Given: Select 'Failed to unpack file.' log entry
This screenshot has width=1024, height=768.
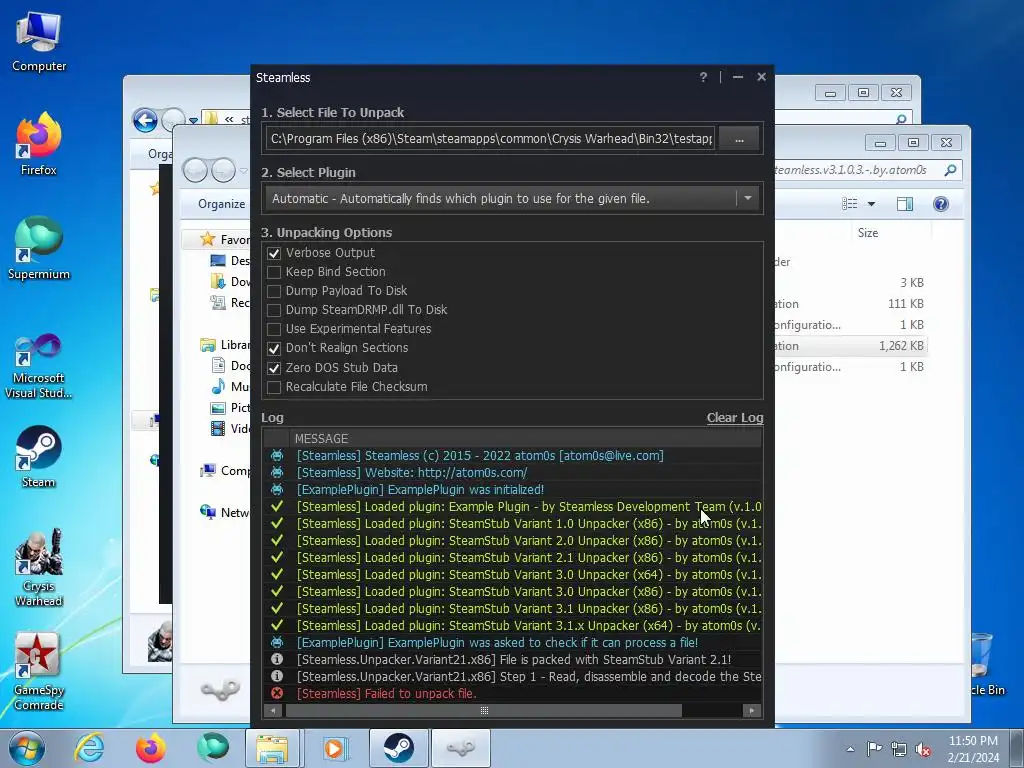Looking at the screenshot, I should click(x=513, y=694).
